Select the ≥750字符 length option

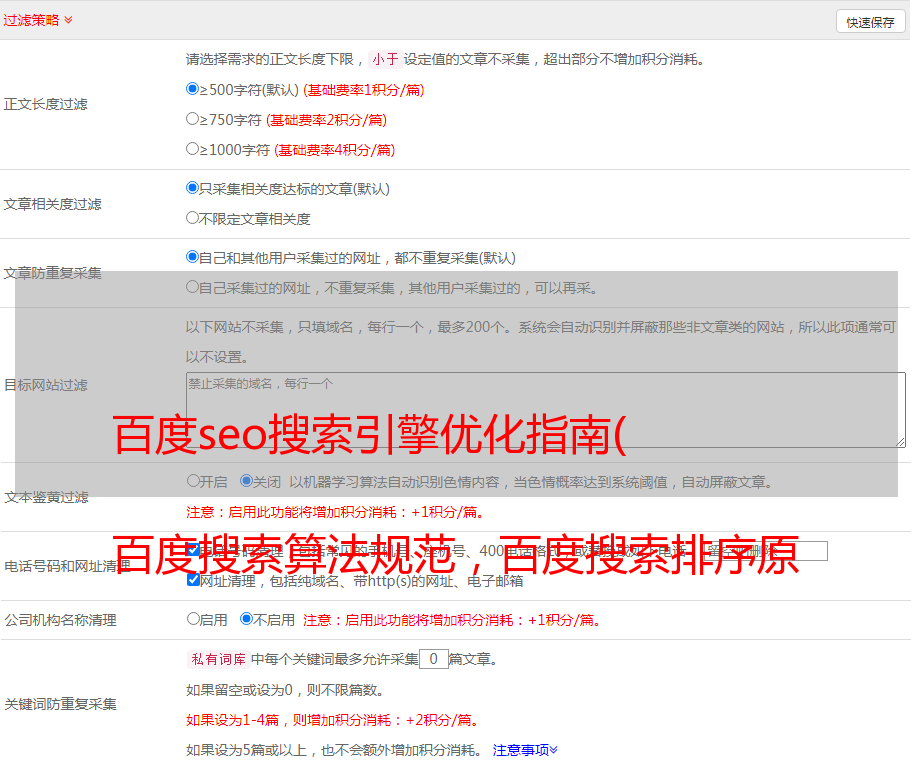pyautogui.click(x=193, y=119)
